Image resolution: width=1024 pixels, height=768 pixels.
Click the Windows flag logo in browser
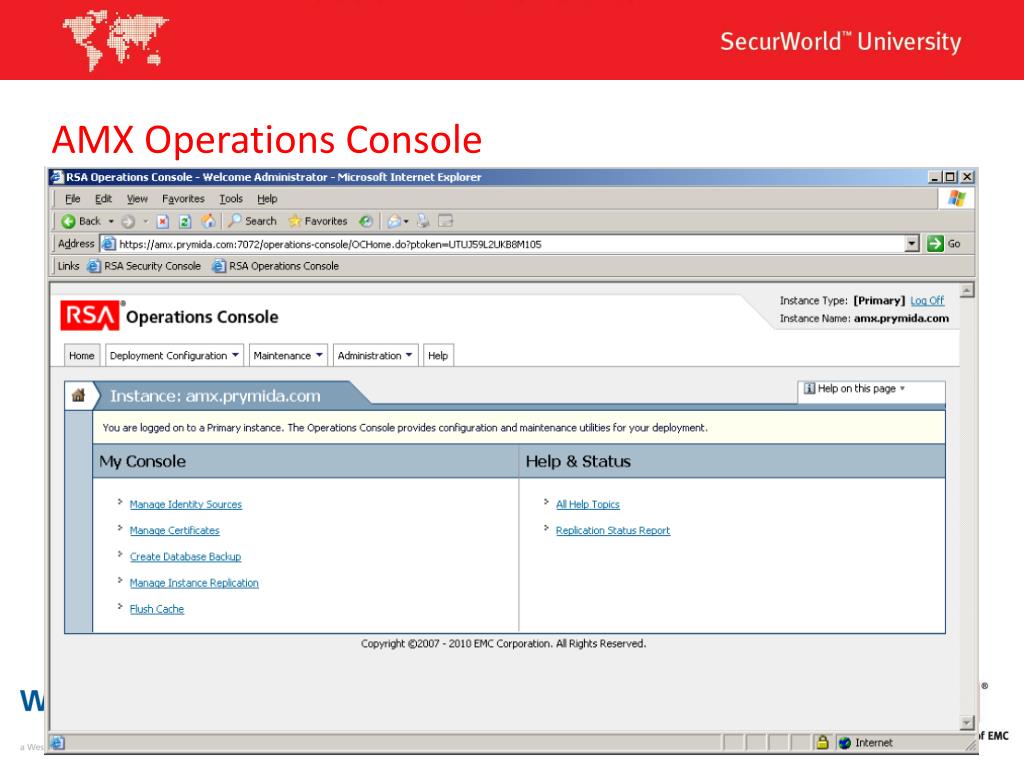pos(957,199)
